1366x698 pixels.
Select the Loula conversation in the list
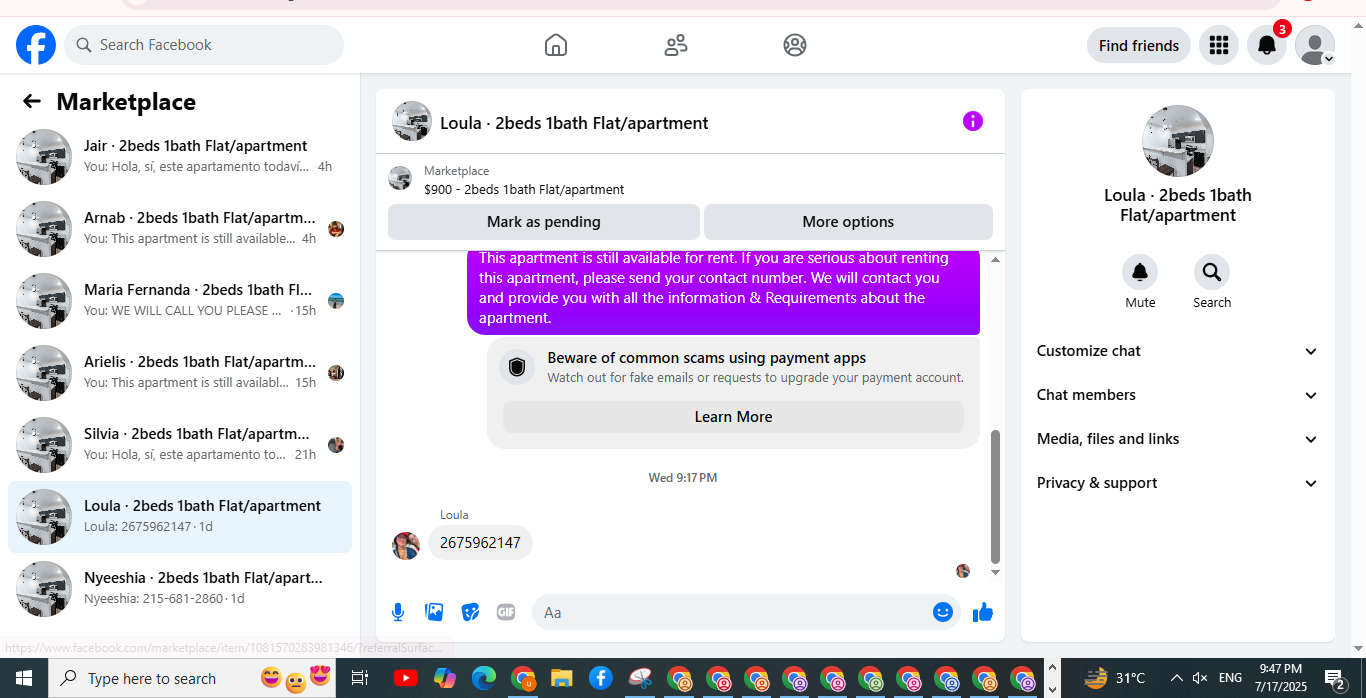pyautogui.click(x=180, y=516)
